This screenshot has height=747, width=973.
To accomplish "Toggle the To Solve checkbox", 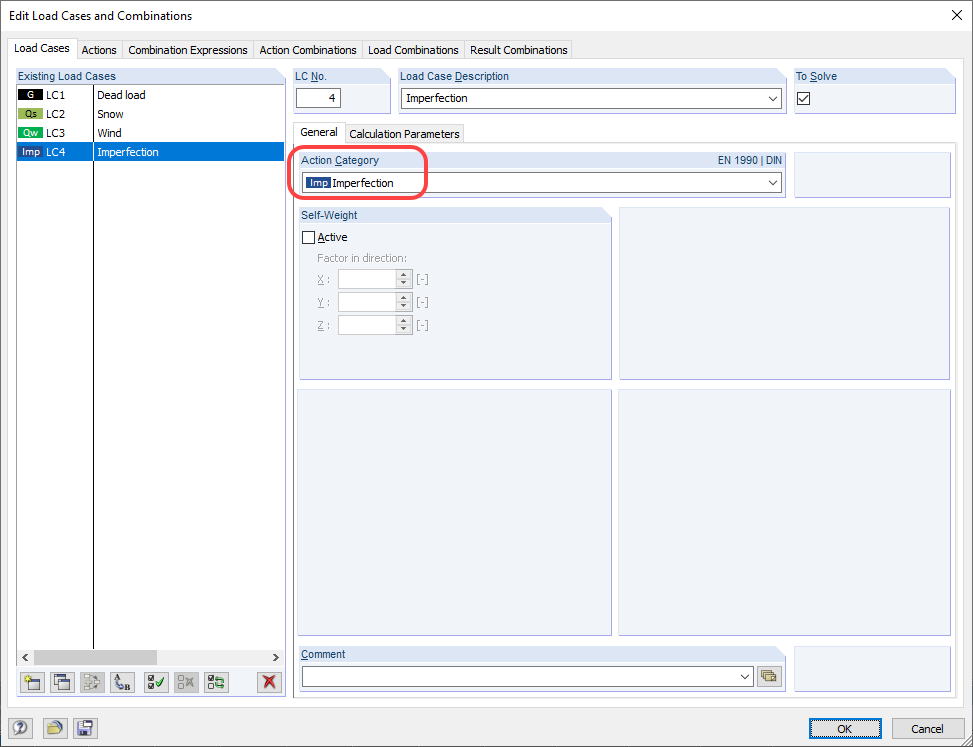I will coord(804,98).
